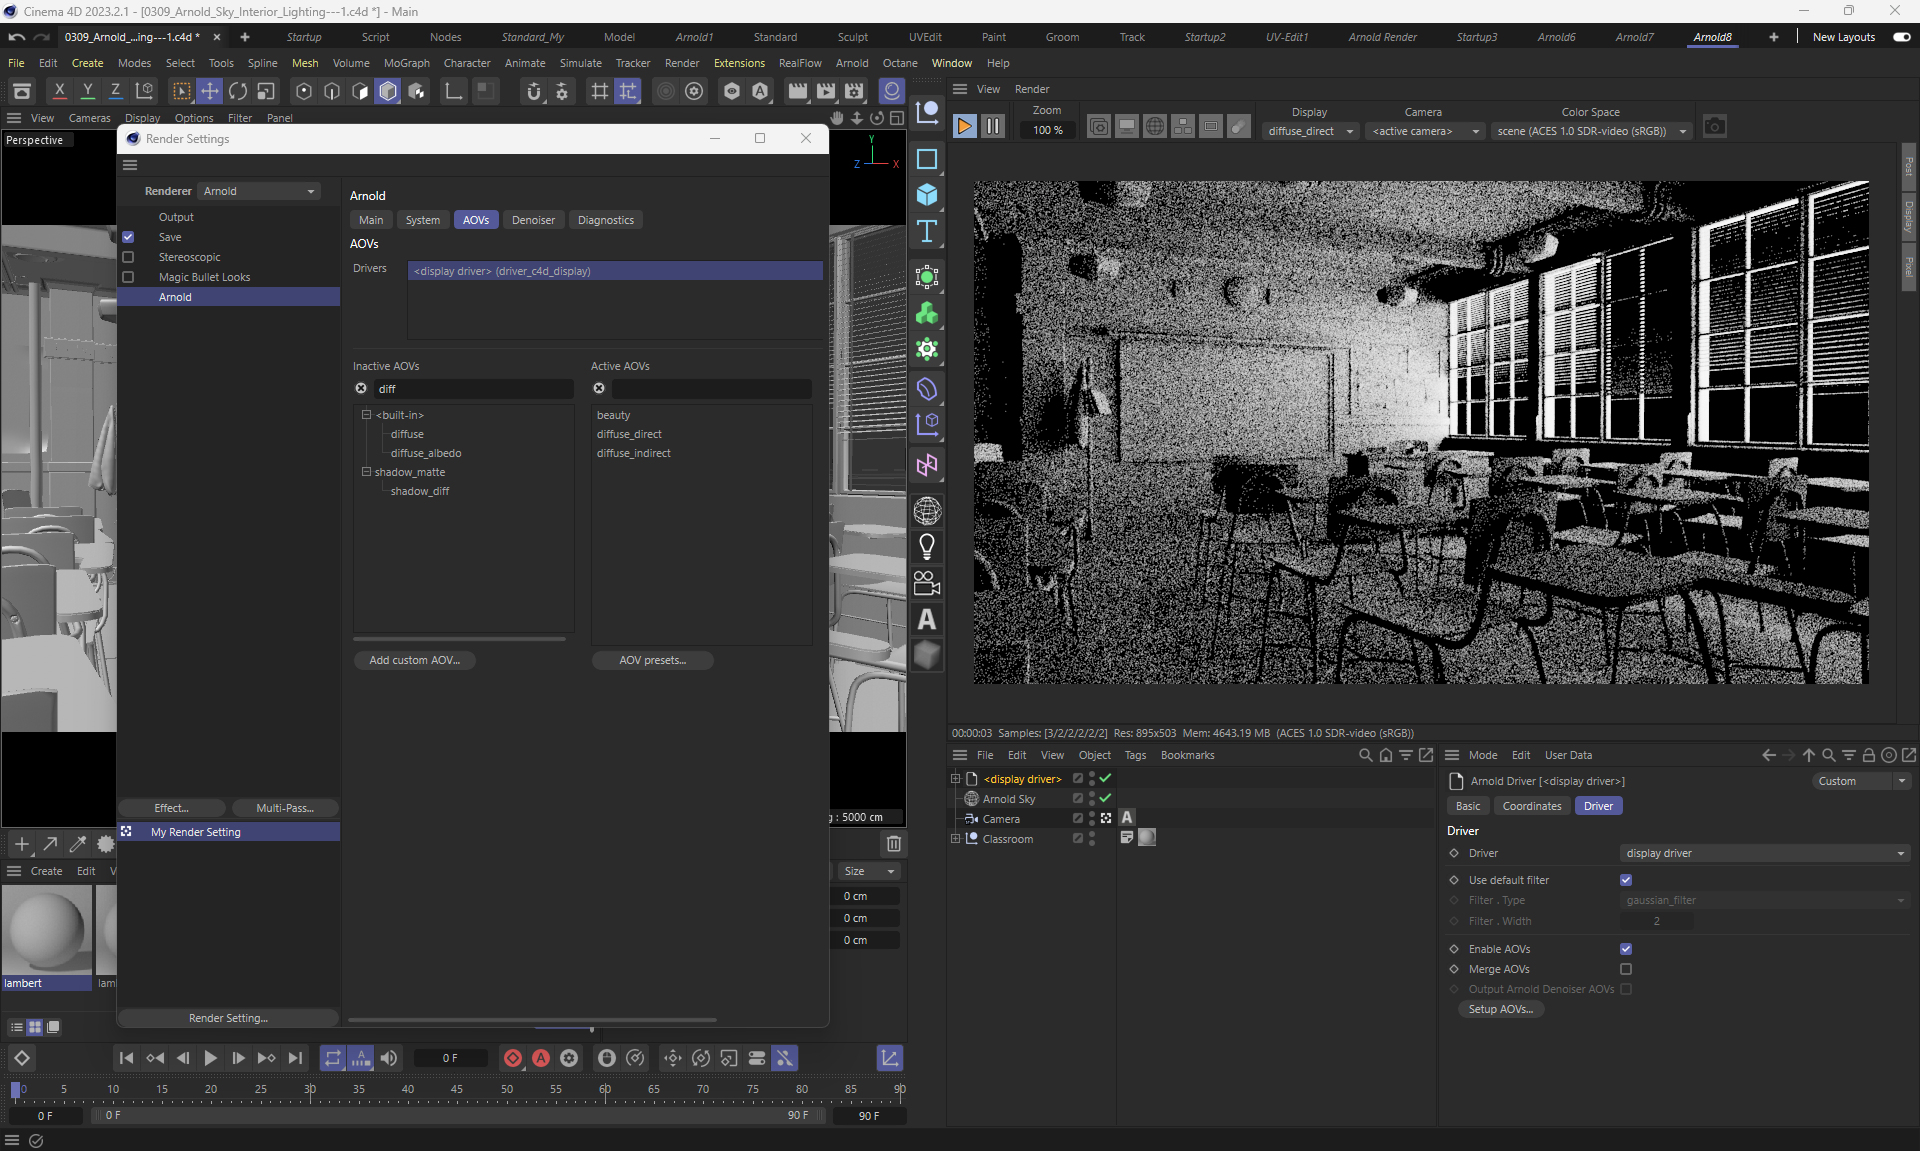Image resolution: width=1920 pixels, height=1151 pixels.
Task: Click the timeline play forward button
Action: pos(210,1058)
